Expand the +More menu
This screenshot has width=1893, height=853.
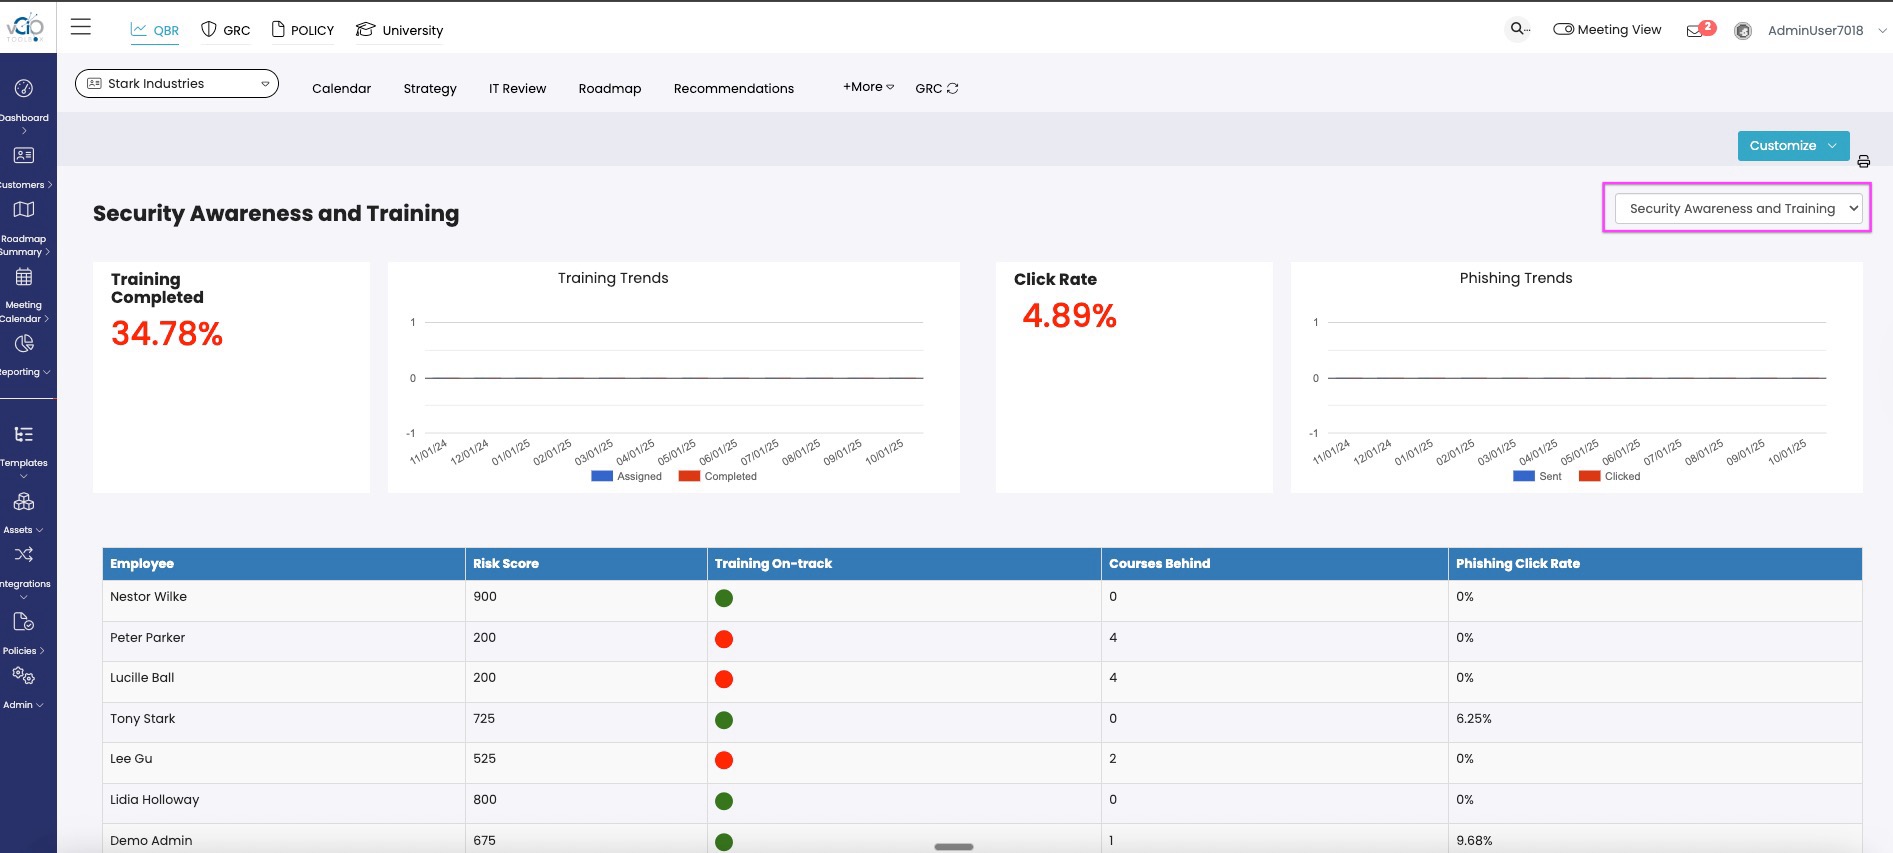click(868, 87)
